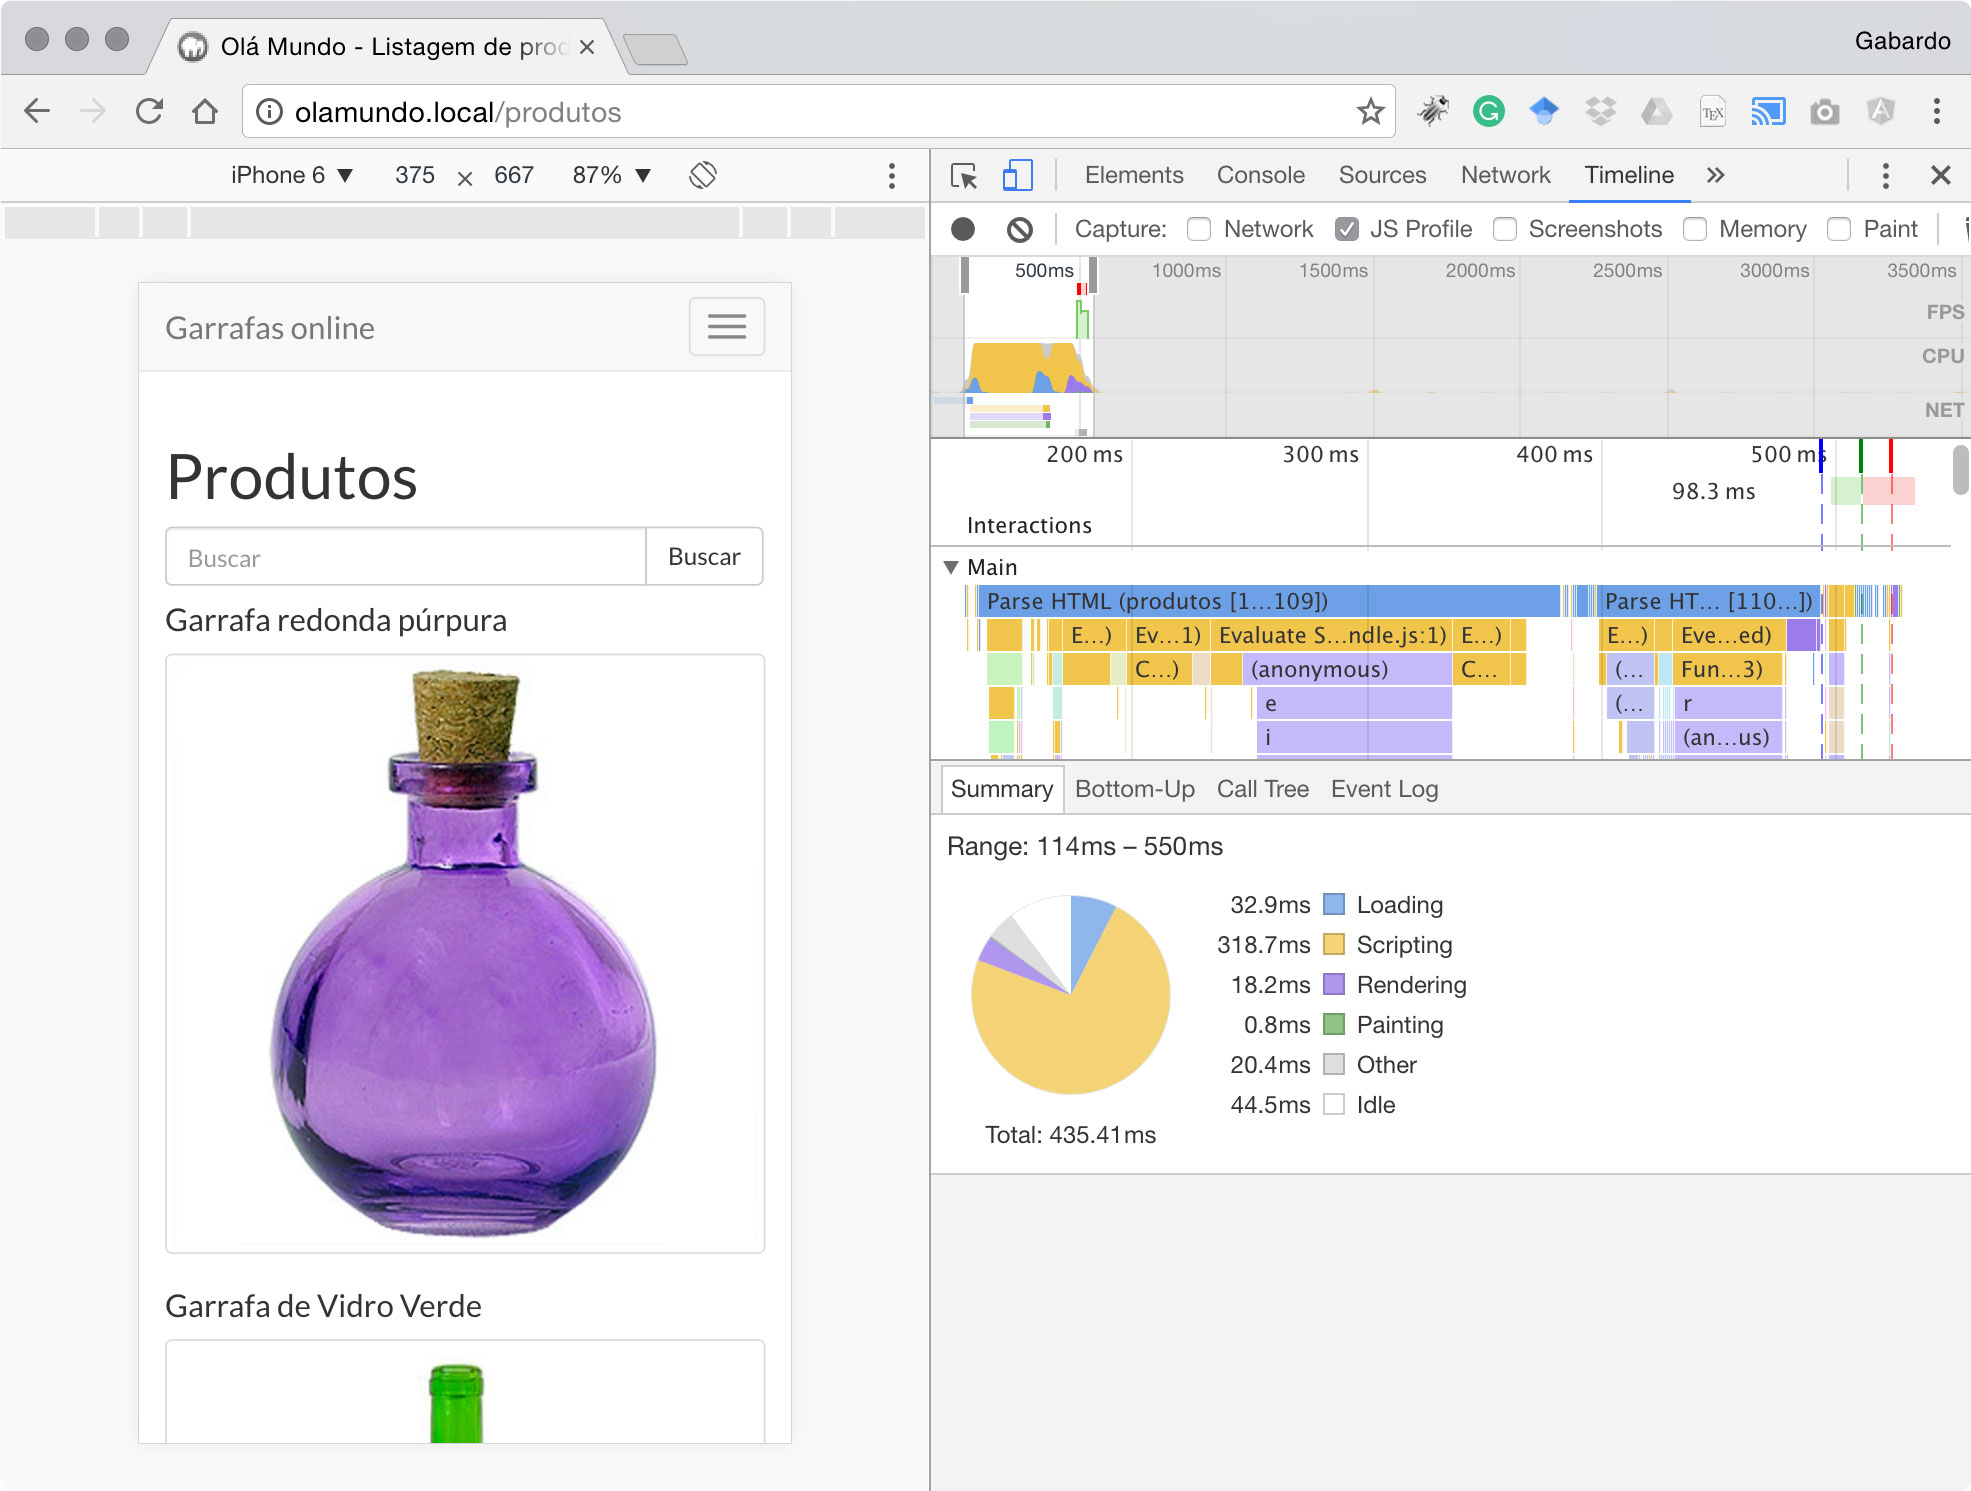Switch to the Bottom-Up tab
1971x1491 pixels.
click(1134, 789)
